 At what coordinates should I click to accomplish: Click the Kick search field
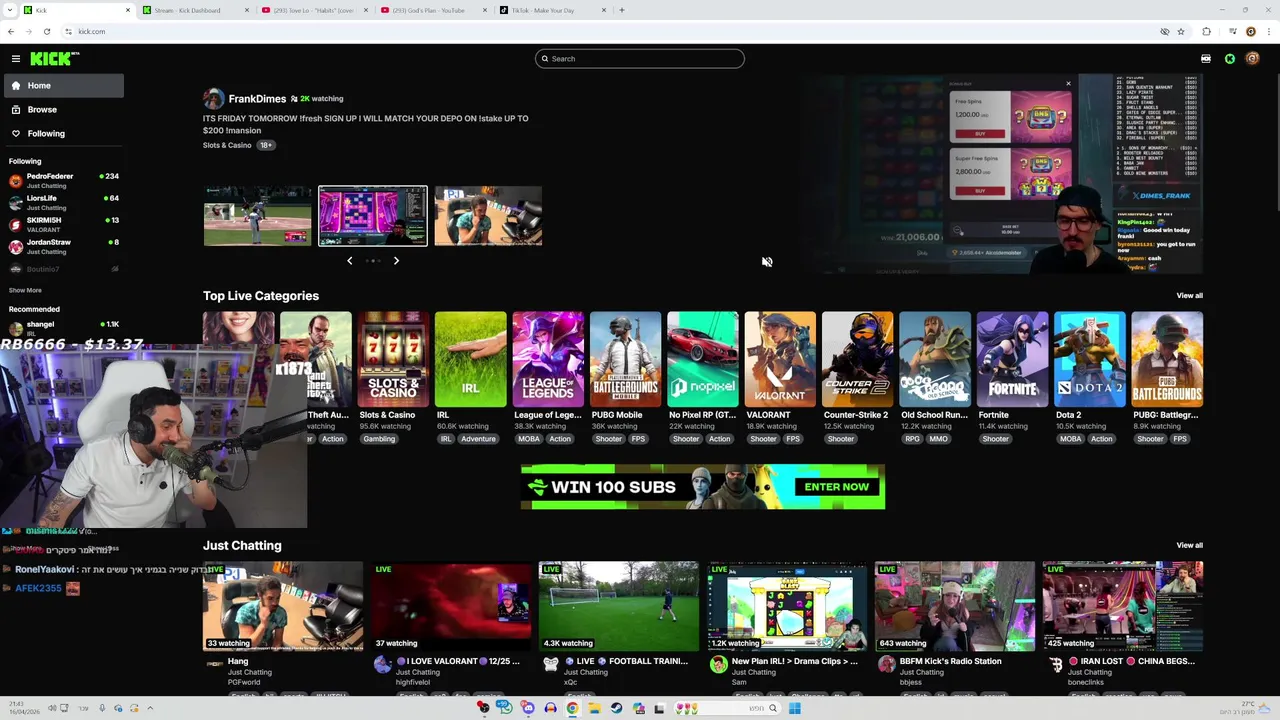pos(640,59)
